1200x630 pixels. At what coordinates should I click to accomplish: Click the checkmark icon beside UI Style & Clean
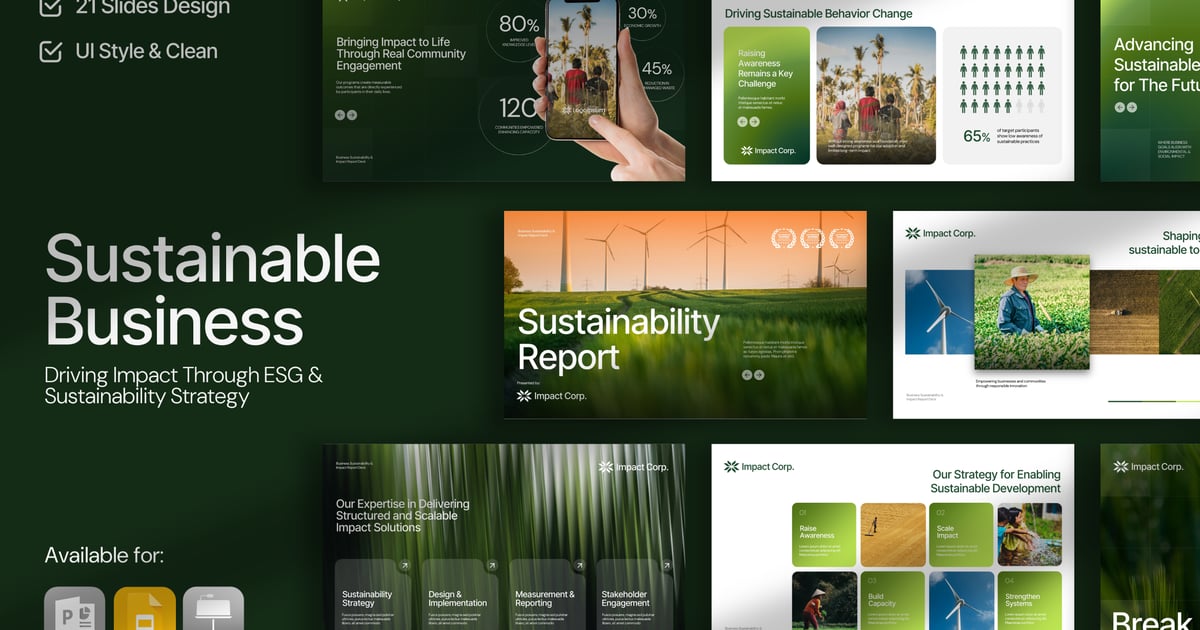coord(51,51)
